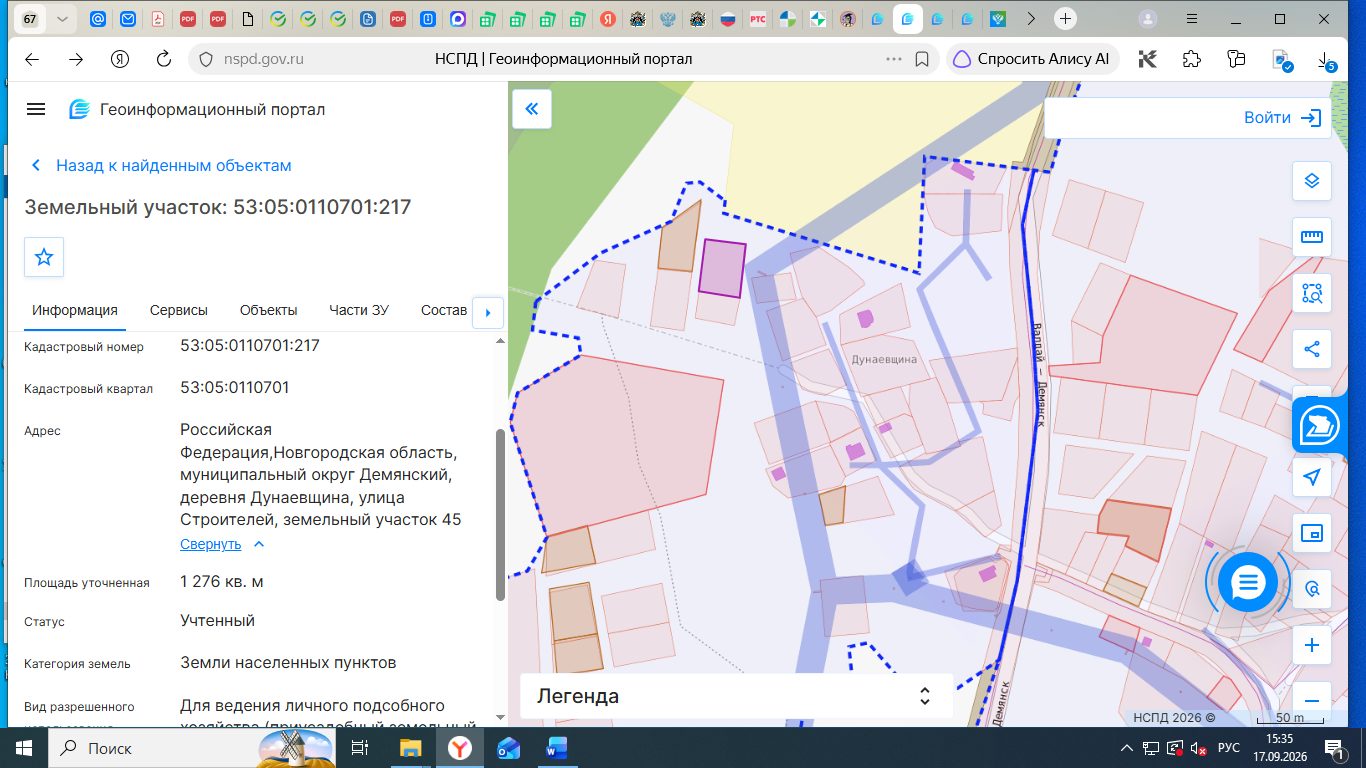Collapse the left information panel
The height and width of the screenshot is (768, 1366).
[532, 109]
